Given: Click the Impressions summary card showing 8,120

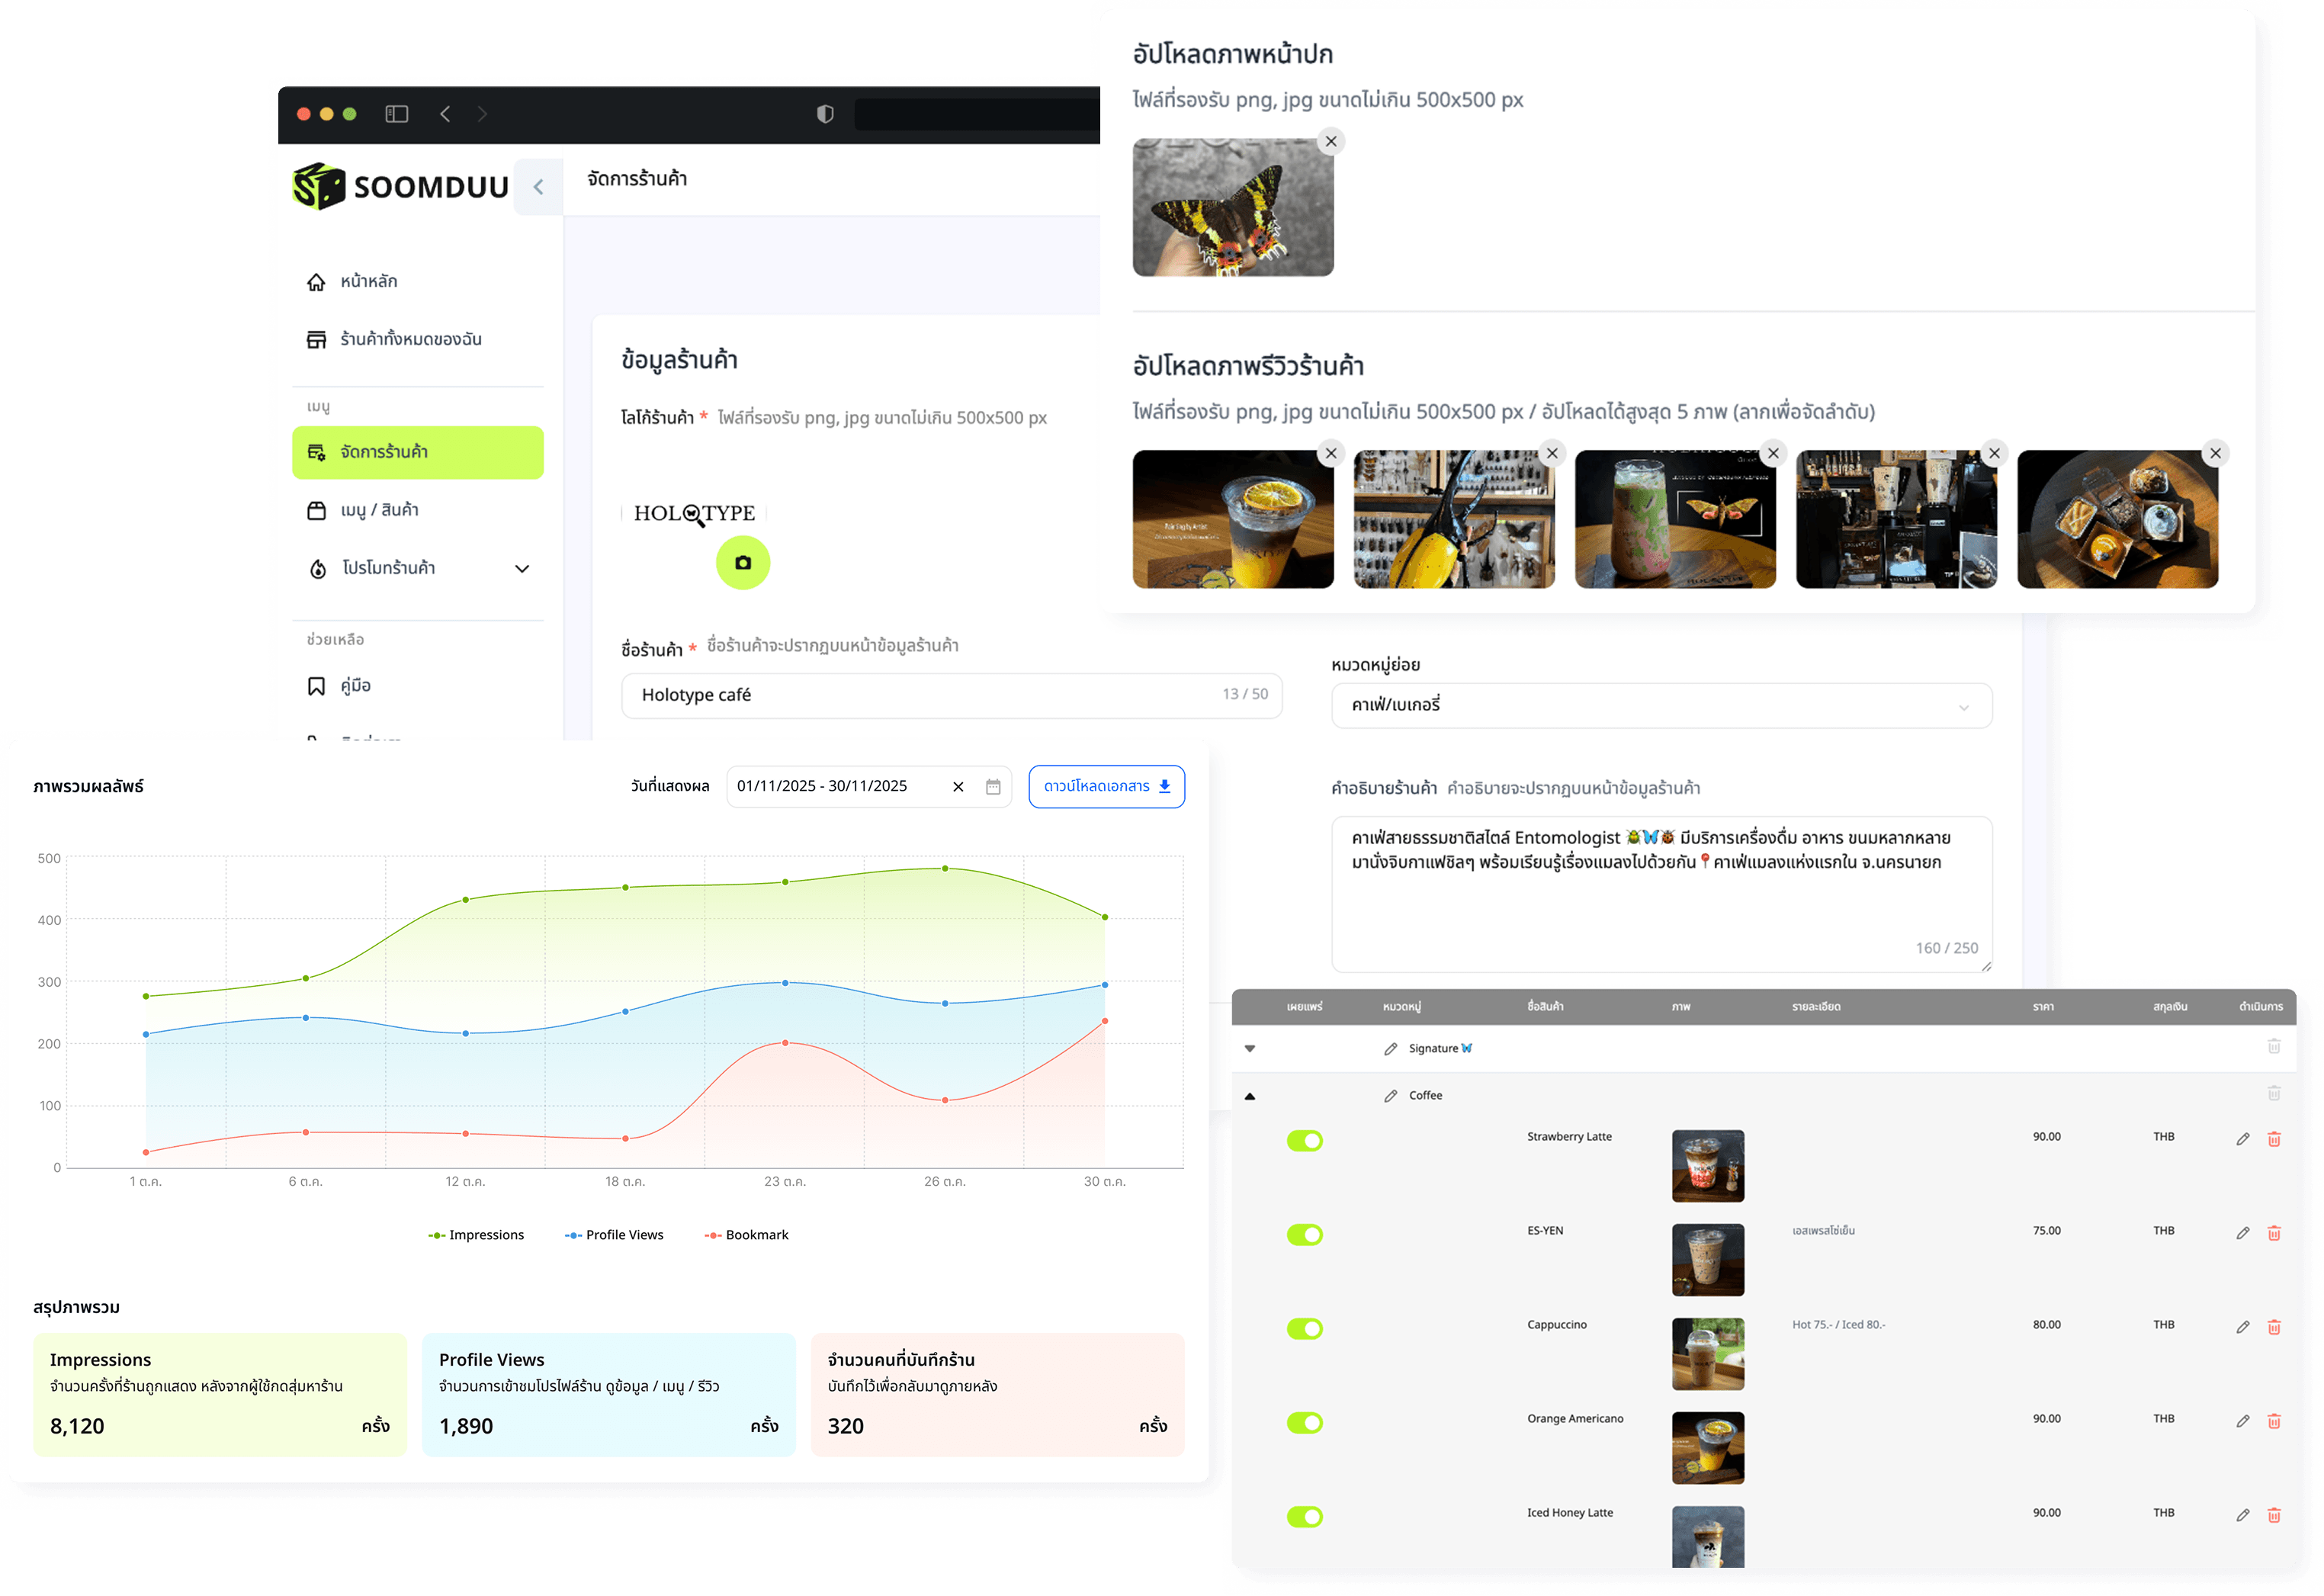Looking at the screenshot, I should (220, 1395).
